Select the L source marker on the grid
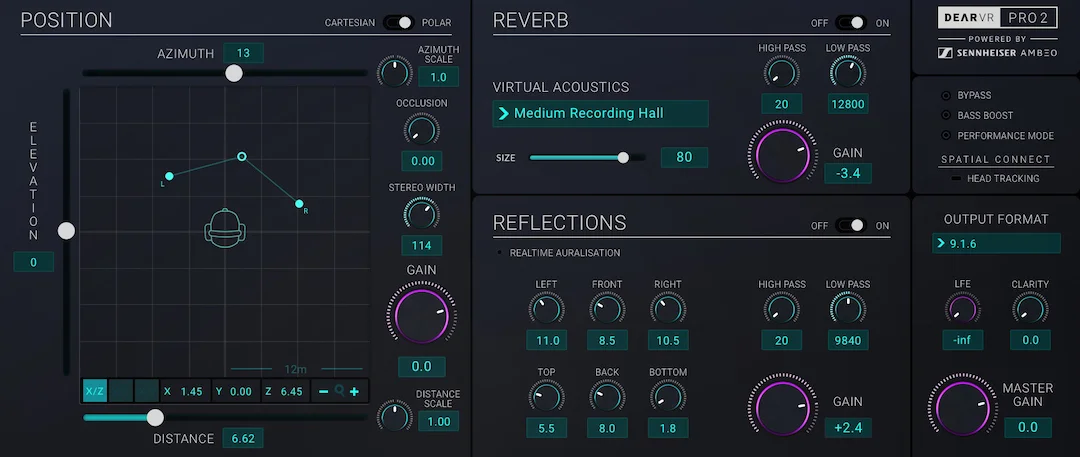The height and width of the screenshot is (457, 1080). point(169,176)
